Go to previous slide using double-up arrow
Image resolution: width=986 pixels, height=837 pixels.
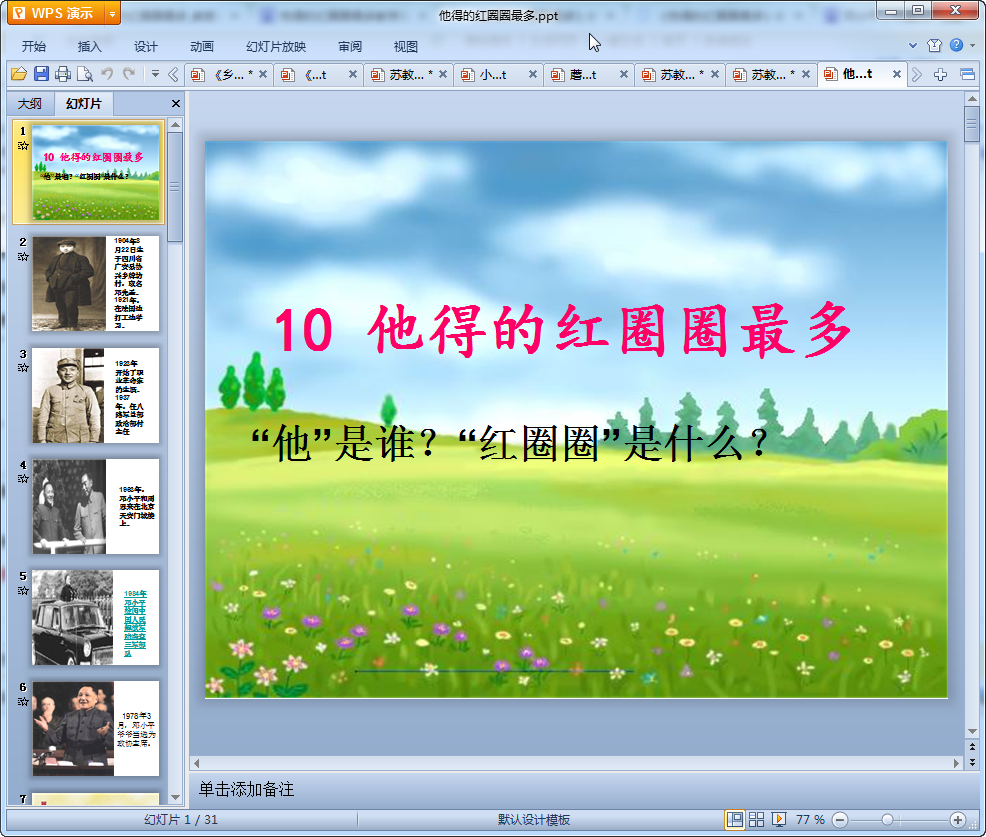click(x=972, y=747)
